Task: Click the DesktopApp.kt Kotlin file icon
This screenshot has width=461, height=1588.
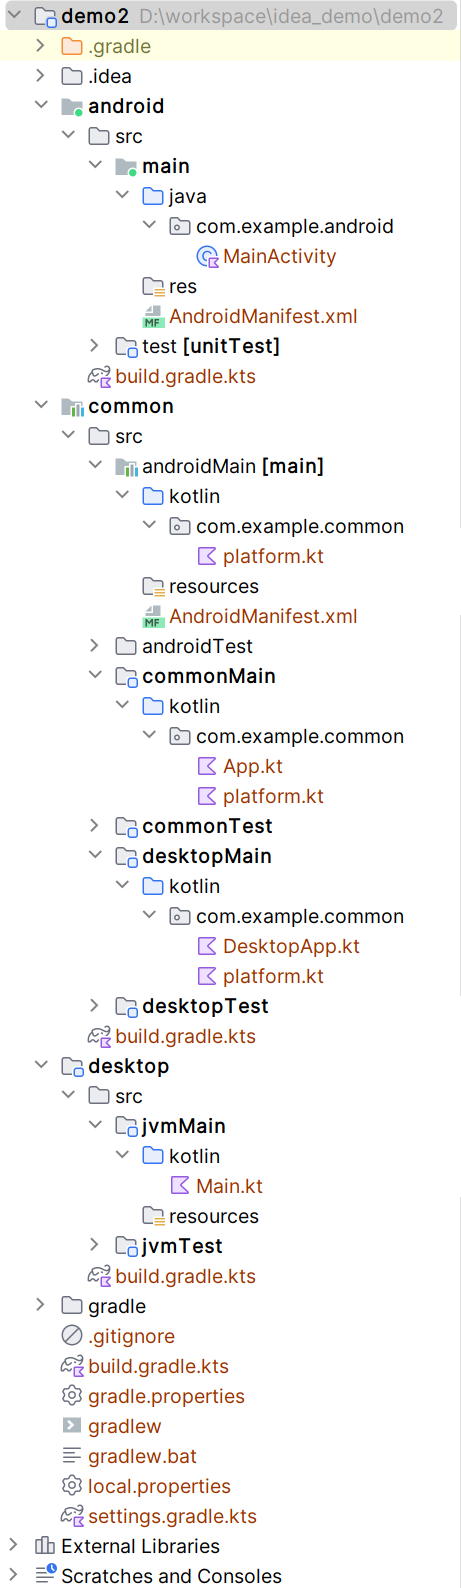Action: [x=207, y=946]
